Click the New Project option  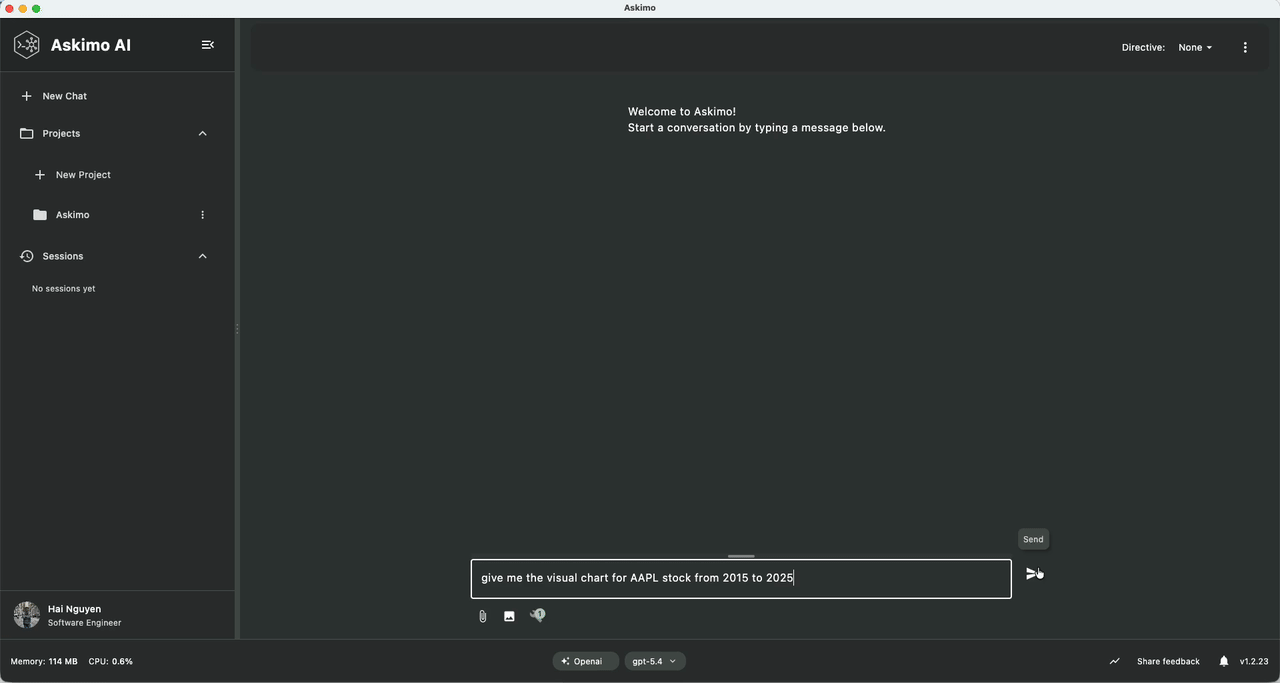pos(82,174)
